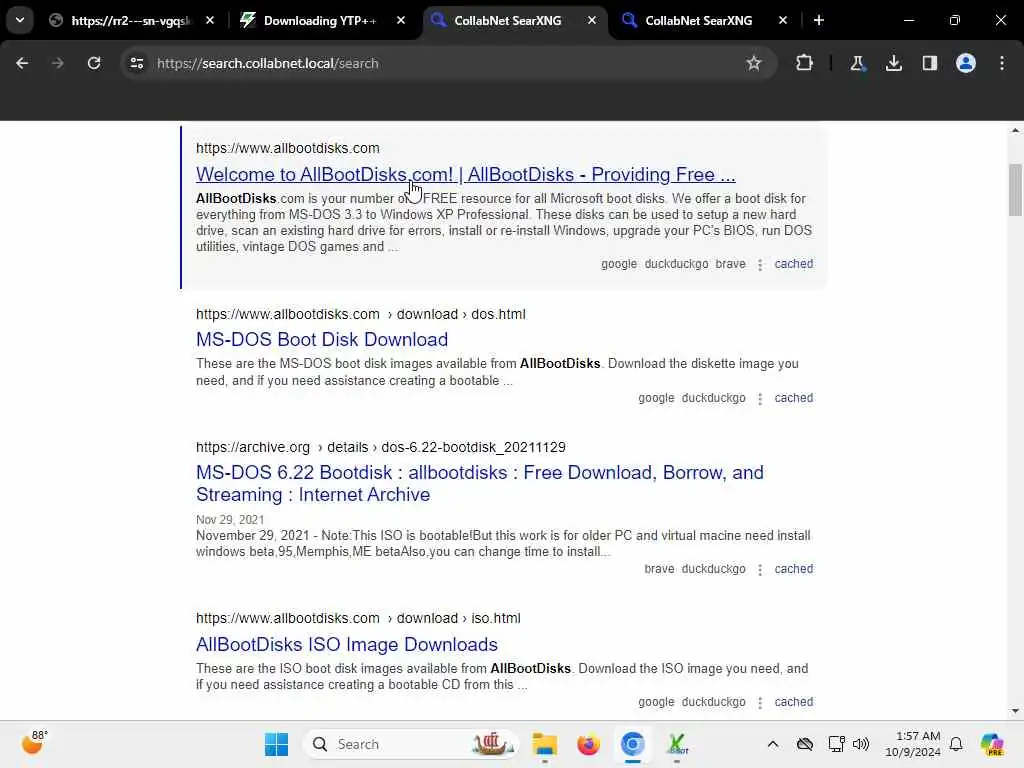Switch to the Downloading YTP++ tab

pos(319,20)
